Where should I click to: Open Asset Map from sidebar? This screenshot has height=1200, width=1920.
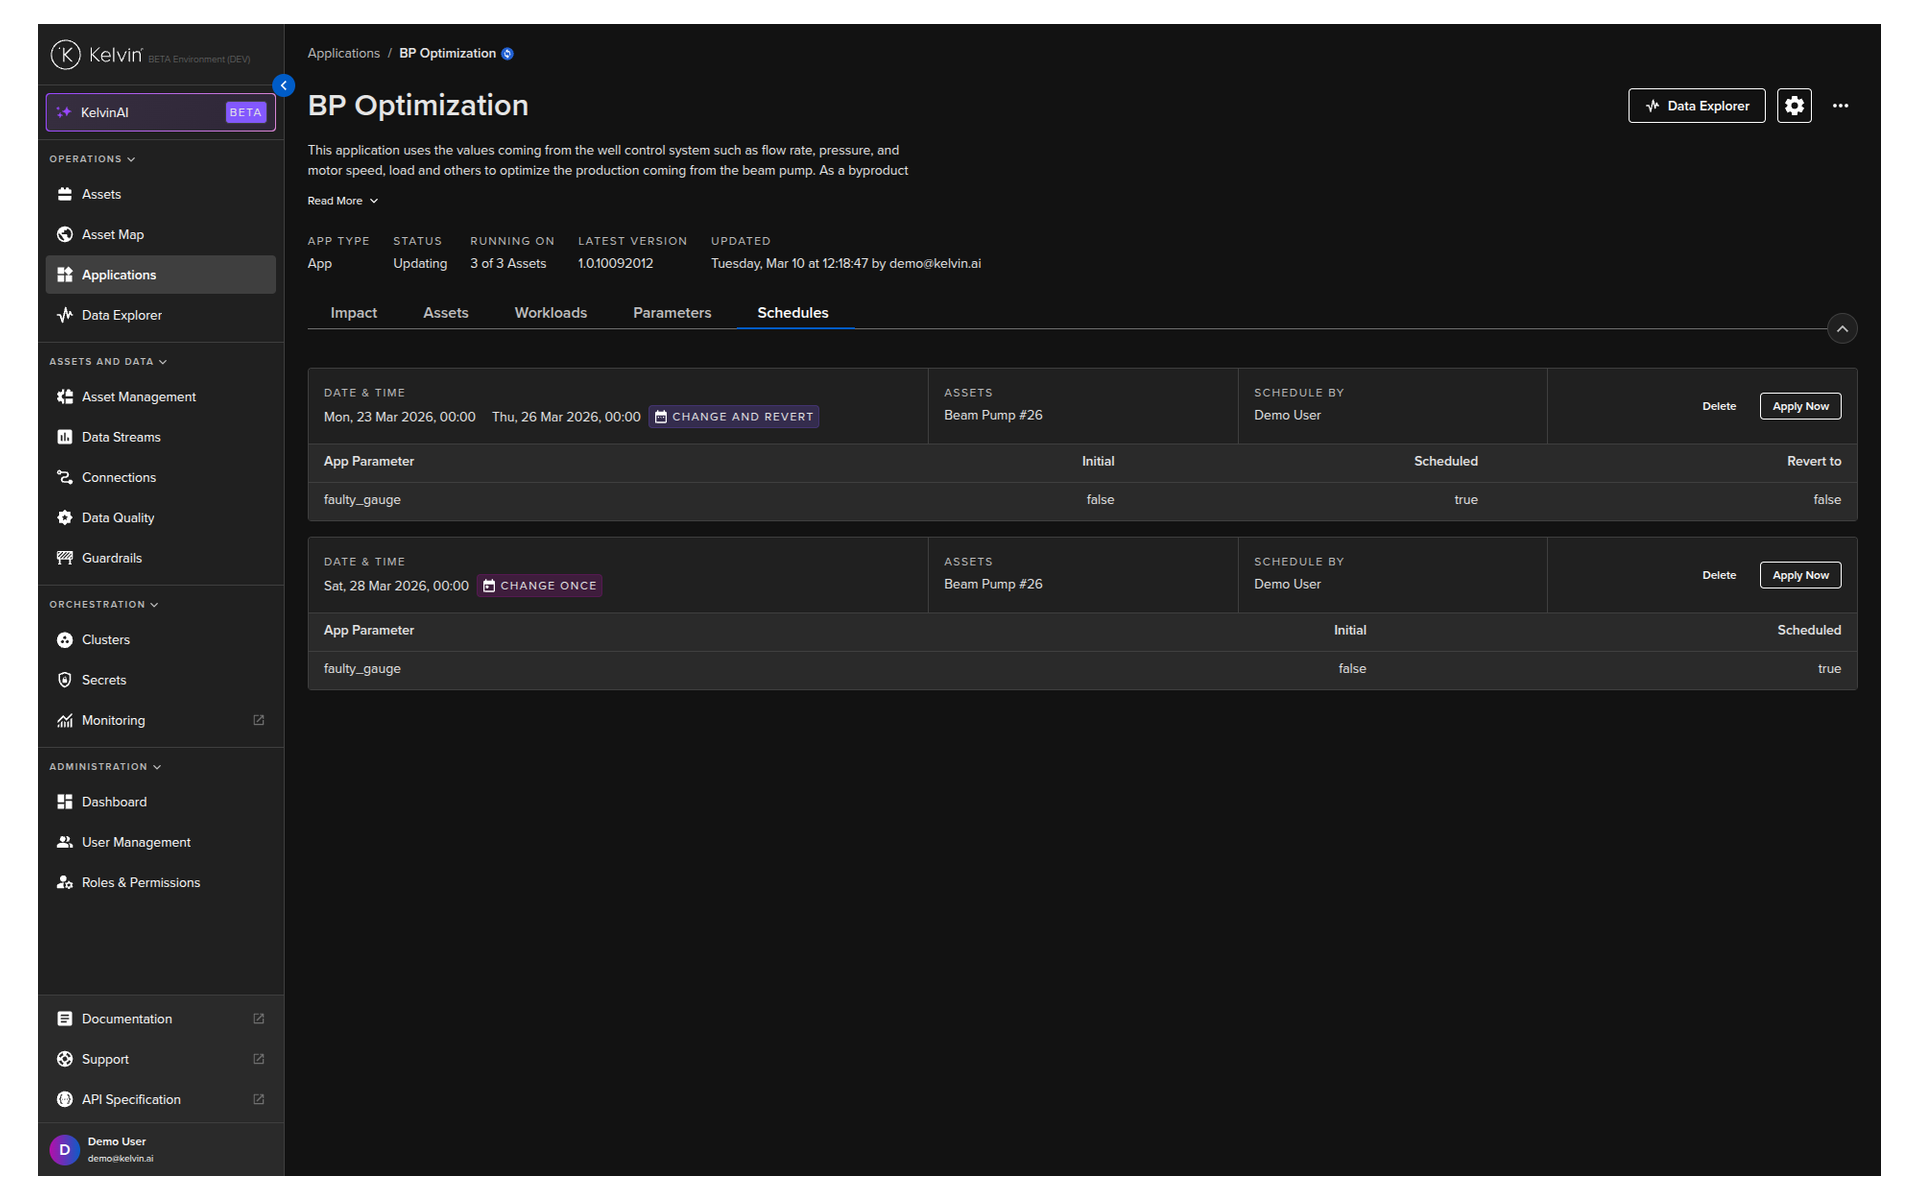point(112,235)
